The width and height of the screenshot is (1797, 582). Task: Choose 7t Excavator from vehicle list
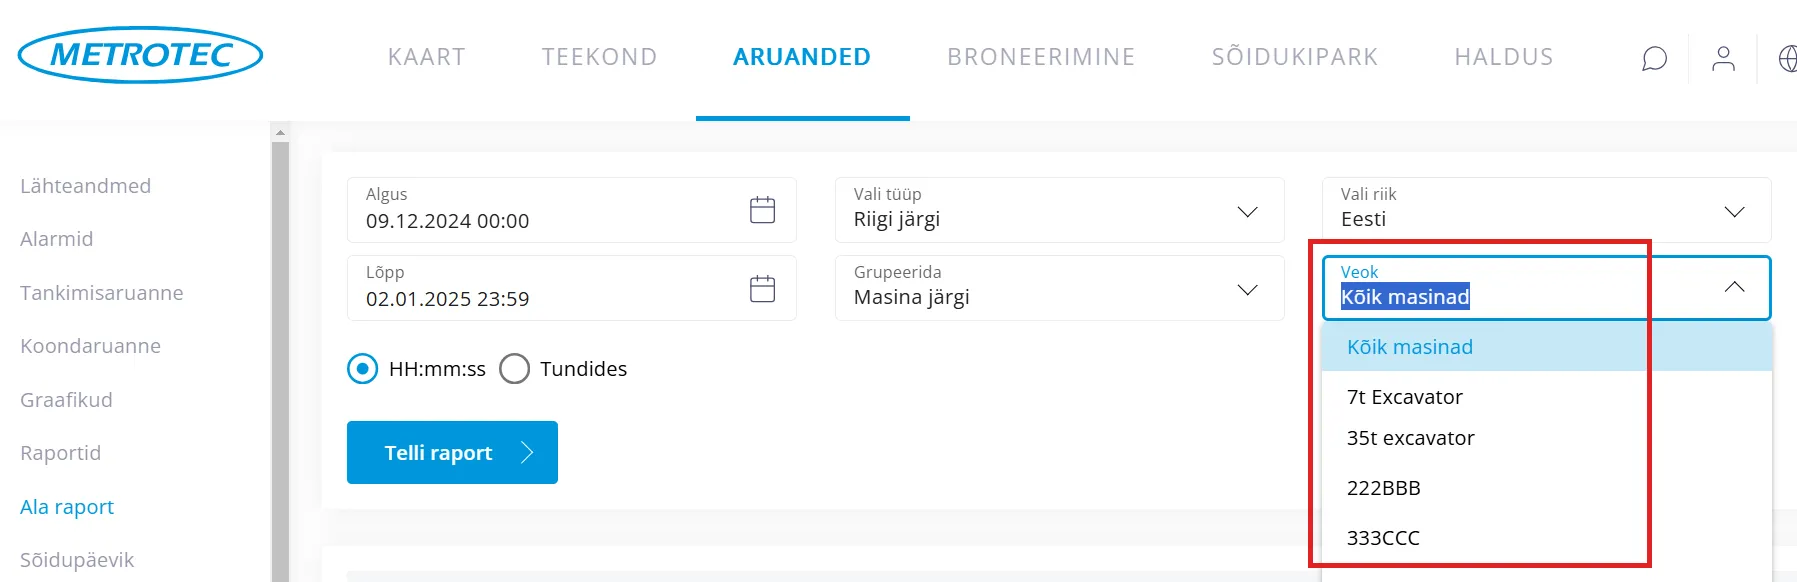pos(1404,397)
